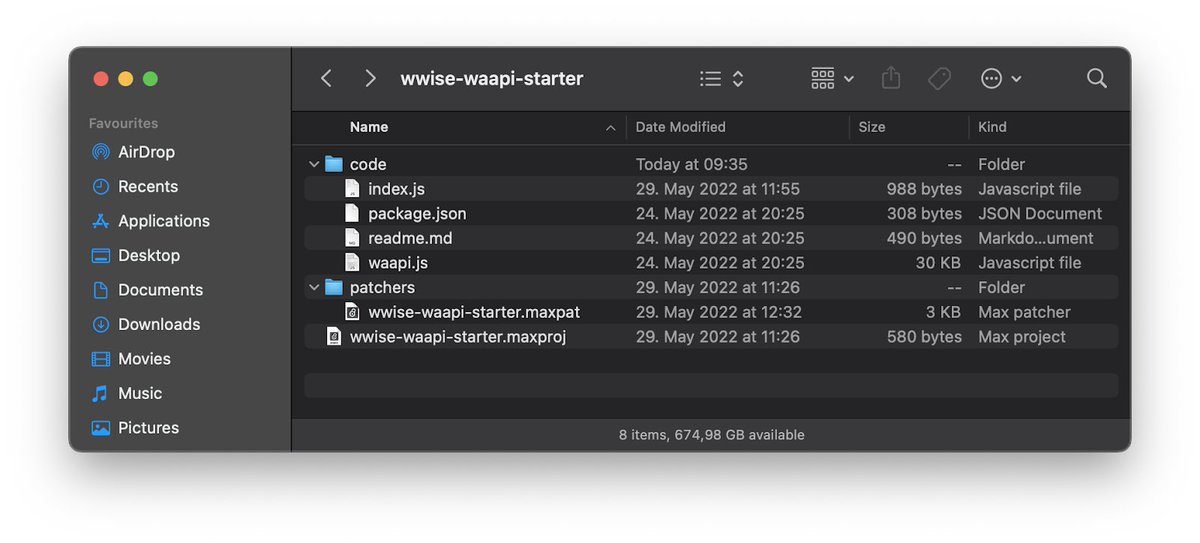Click the 'JSON Document' kind cell
This screenshot has width=1200, height=543.
click(x=1040, y=213)
